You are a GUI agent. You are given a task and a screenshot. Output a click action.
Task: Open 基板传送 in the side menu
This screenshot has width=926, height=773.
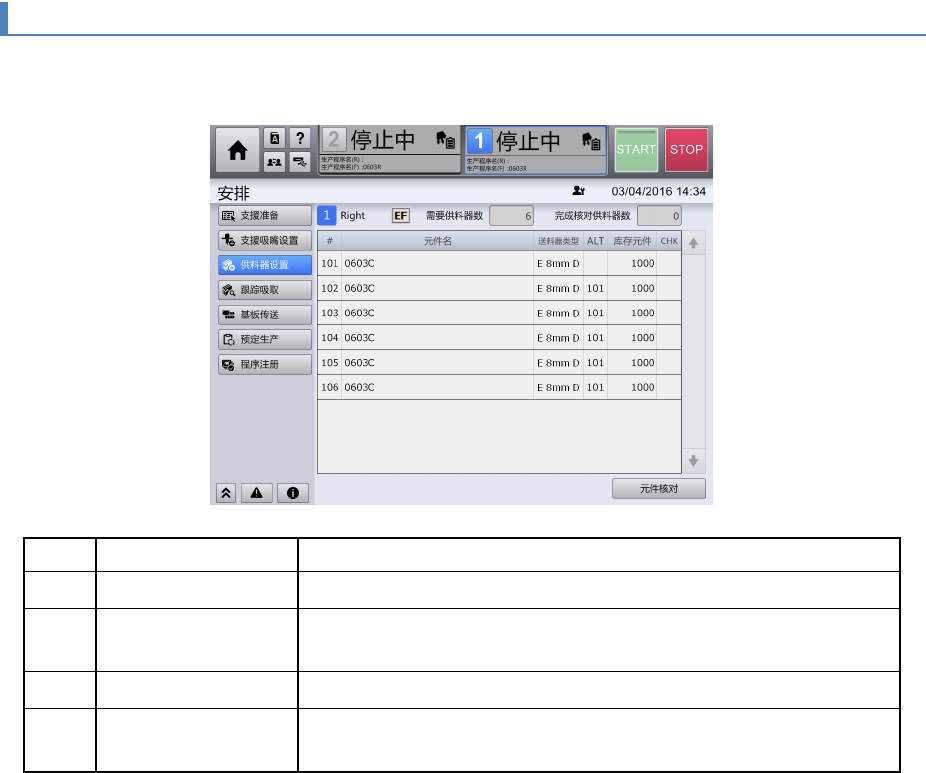[265, 315]
